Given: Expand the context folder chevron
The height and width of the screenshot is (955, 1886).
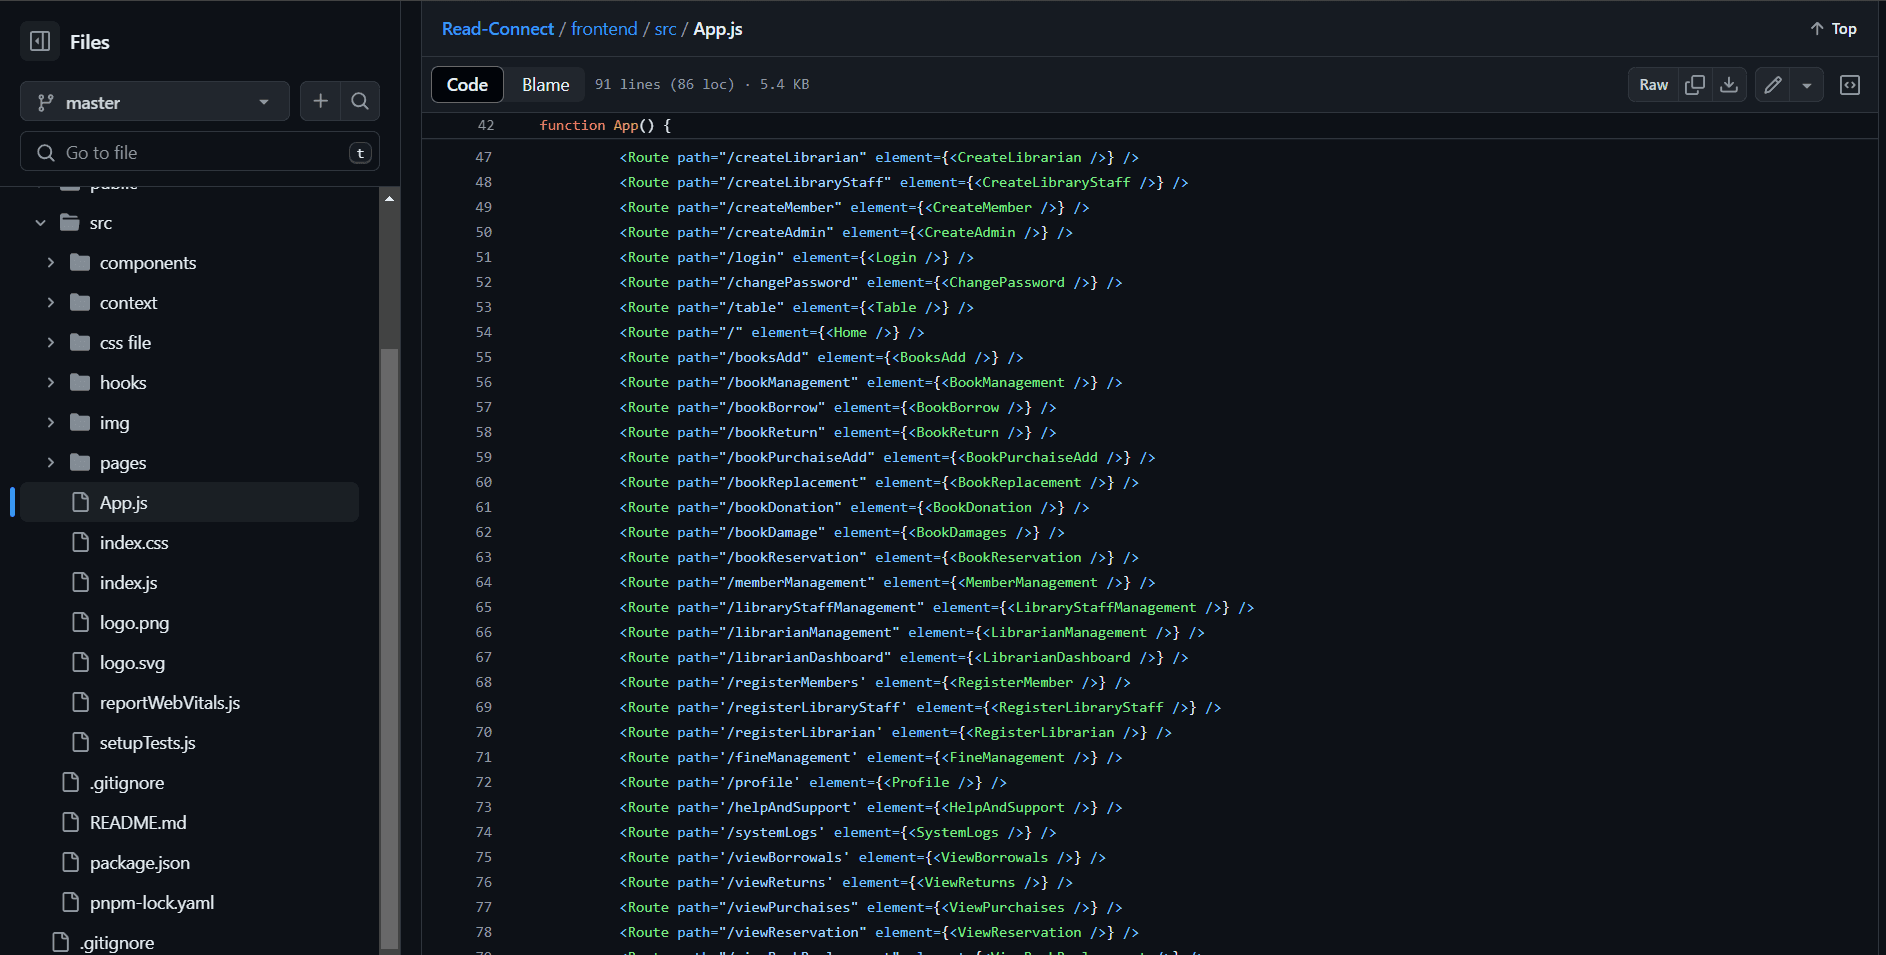Looking at the screenshot, I should 50,303.
